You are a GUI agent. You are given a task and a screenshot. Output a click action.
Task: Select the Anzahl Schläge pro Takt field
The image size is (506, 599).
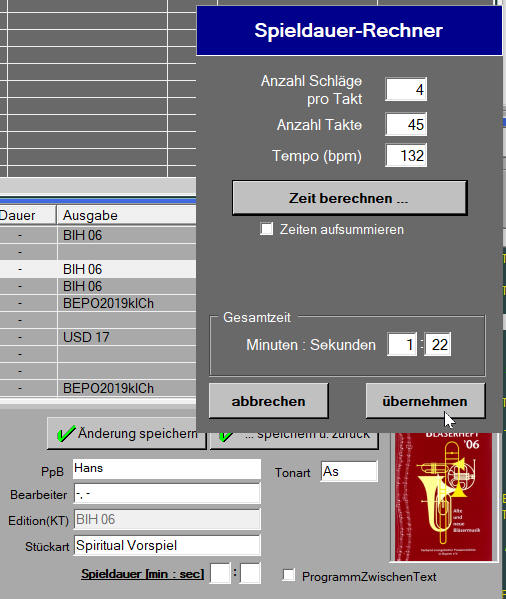pyautogui.click(x=406, y=90)
